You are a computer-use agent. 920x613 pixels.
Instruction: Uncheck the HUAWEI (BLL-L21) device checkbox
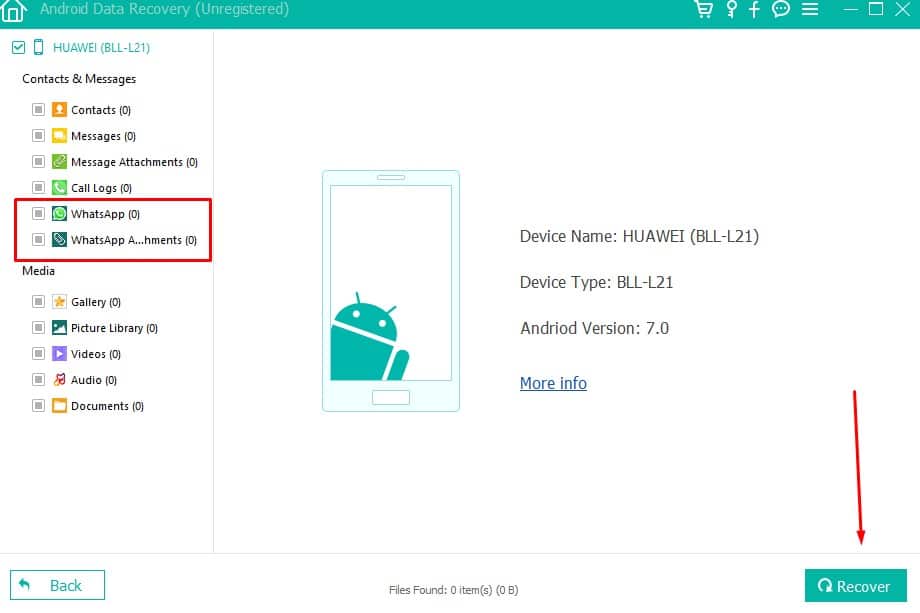coord(17,47)
